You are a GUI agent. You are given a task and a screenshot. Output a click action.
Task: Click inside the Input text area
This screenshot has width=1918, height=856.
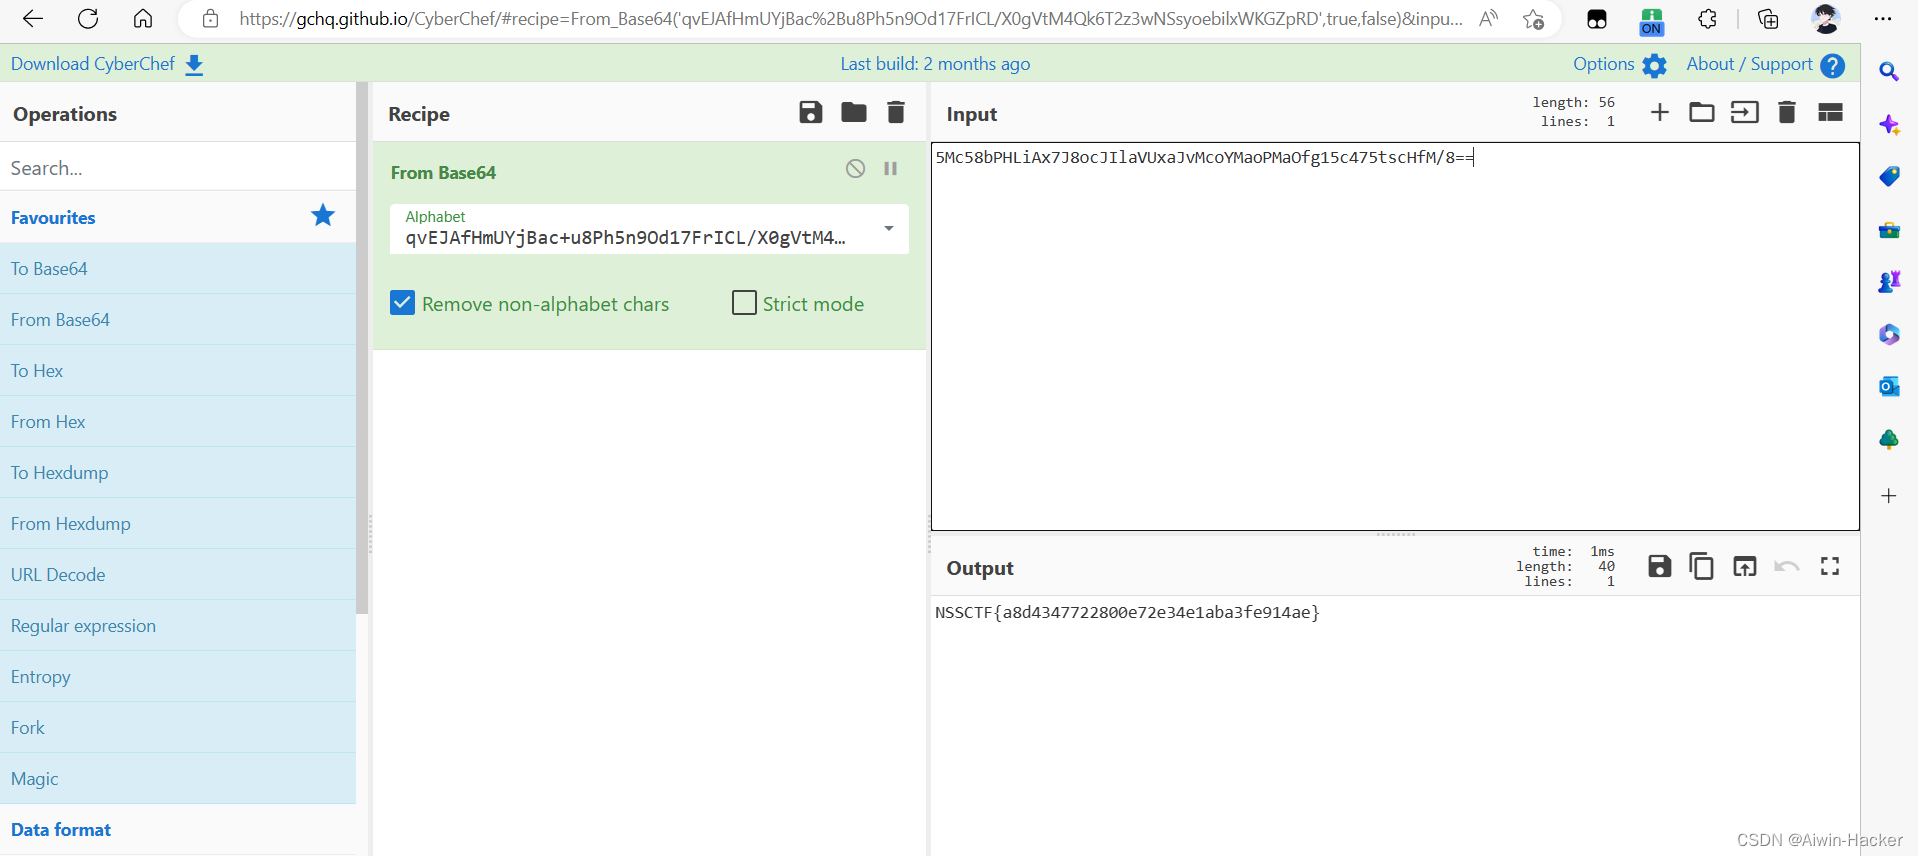1395,336
